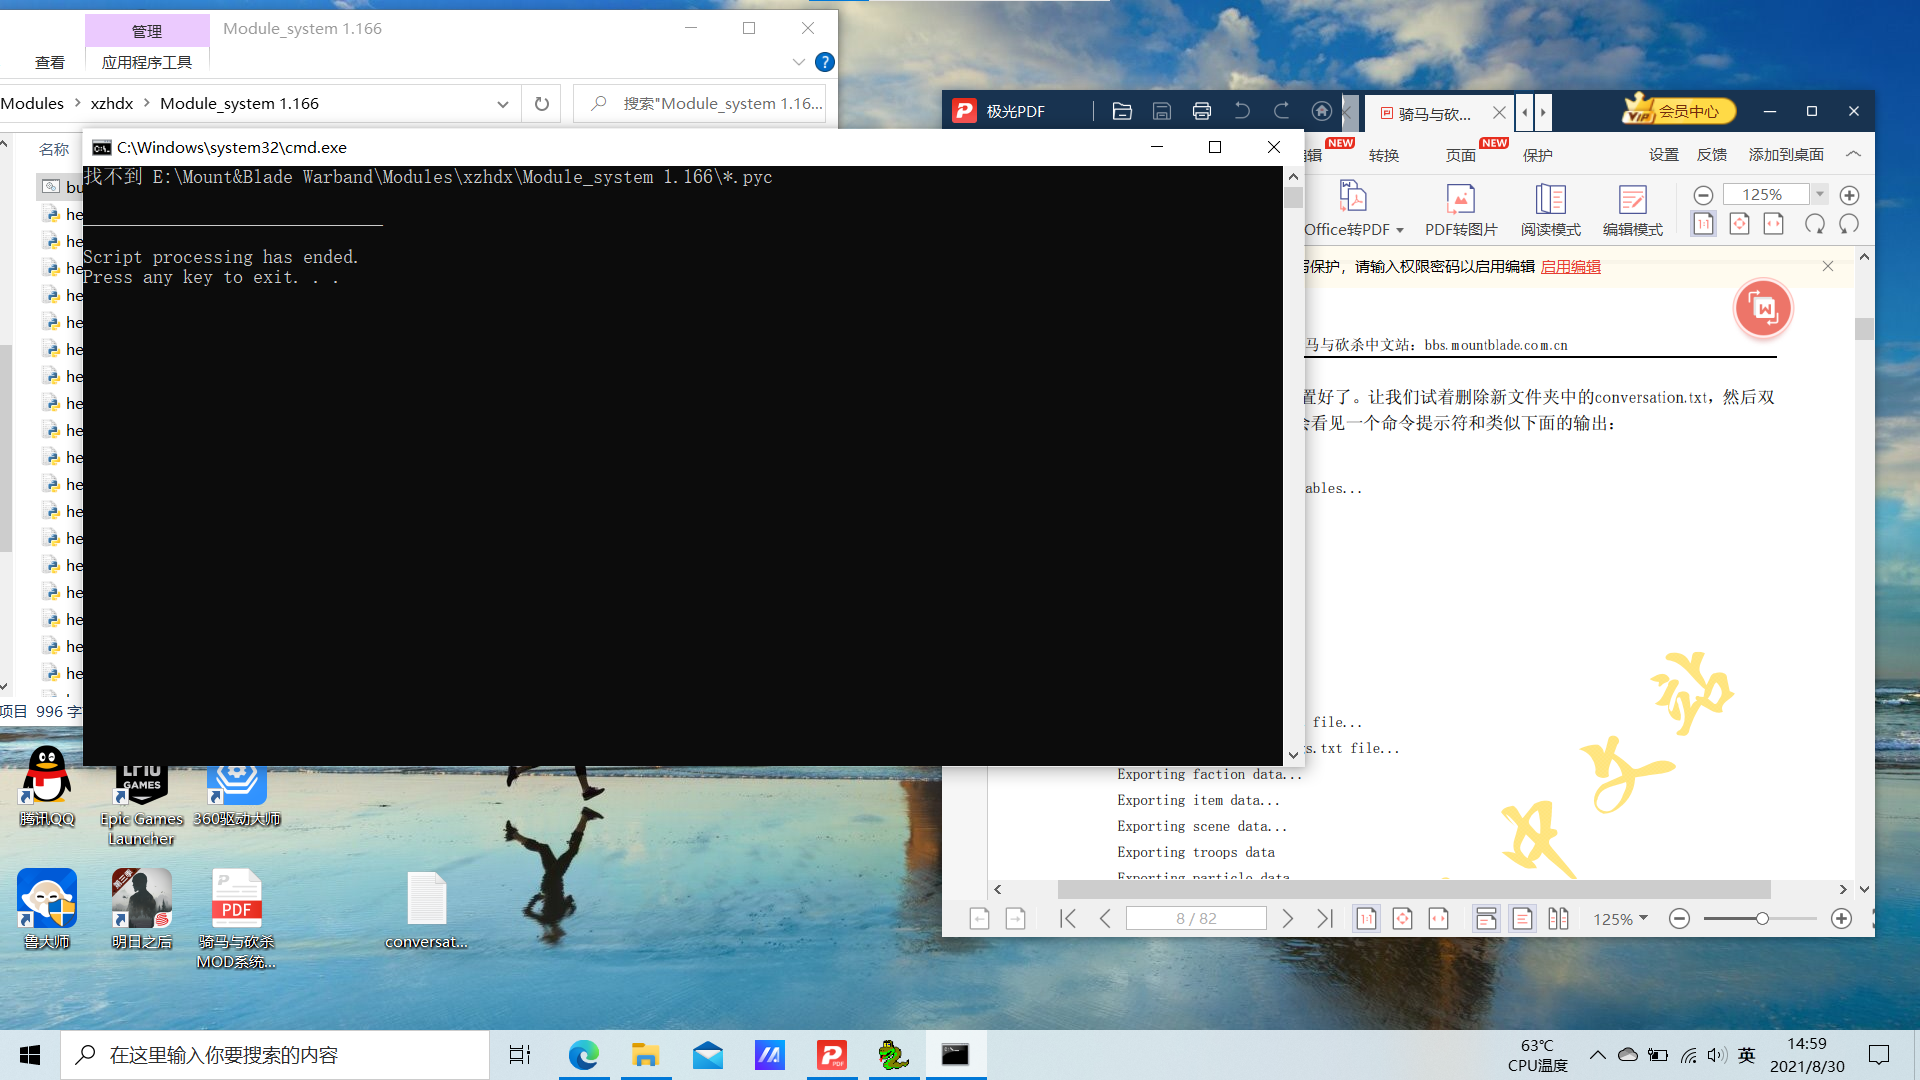Redo last action in 极光PDF
This screenshot has width=1920, height=1080.
(1282, 111)
